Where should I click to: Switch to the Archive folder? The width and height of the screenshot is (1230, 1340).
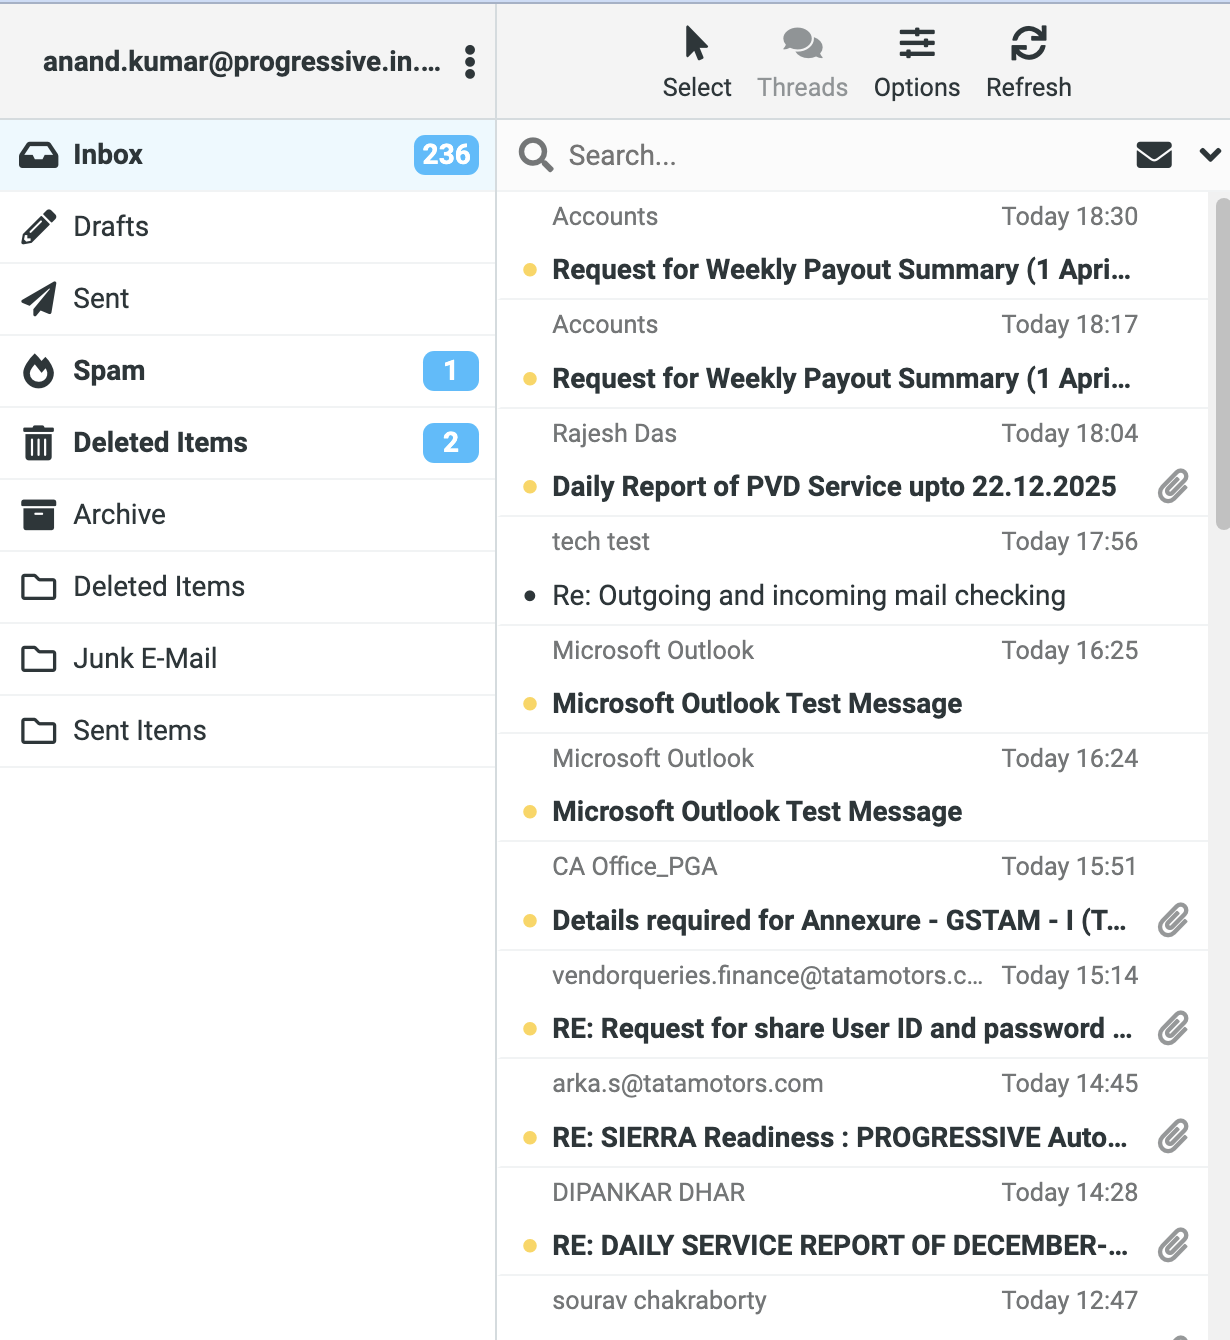click(x=119, y=515)
